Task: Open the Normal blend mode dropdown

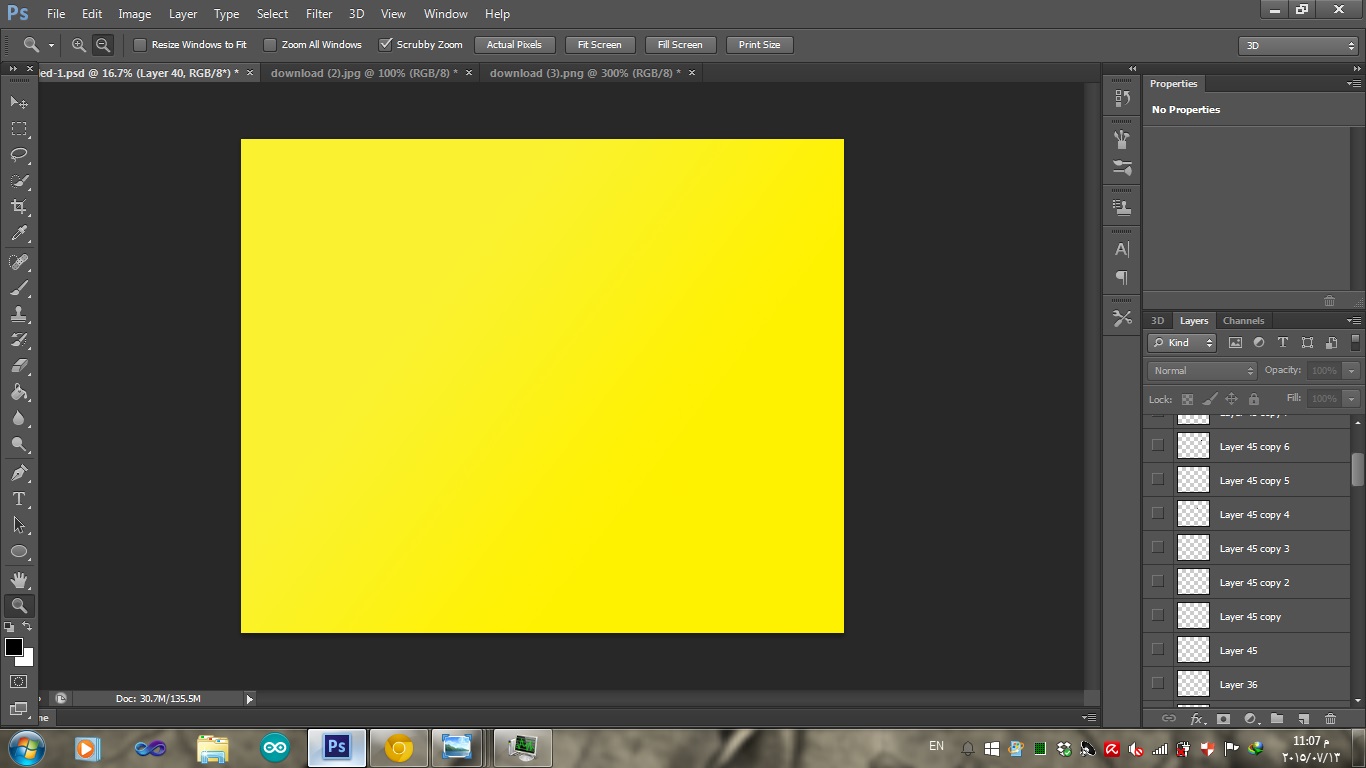Action: [1202, 371]
